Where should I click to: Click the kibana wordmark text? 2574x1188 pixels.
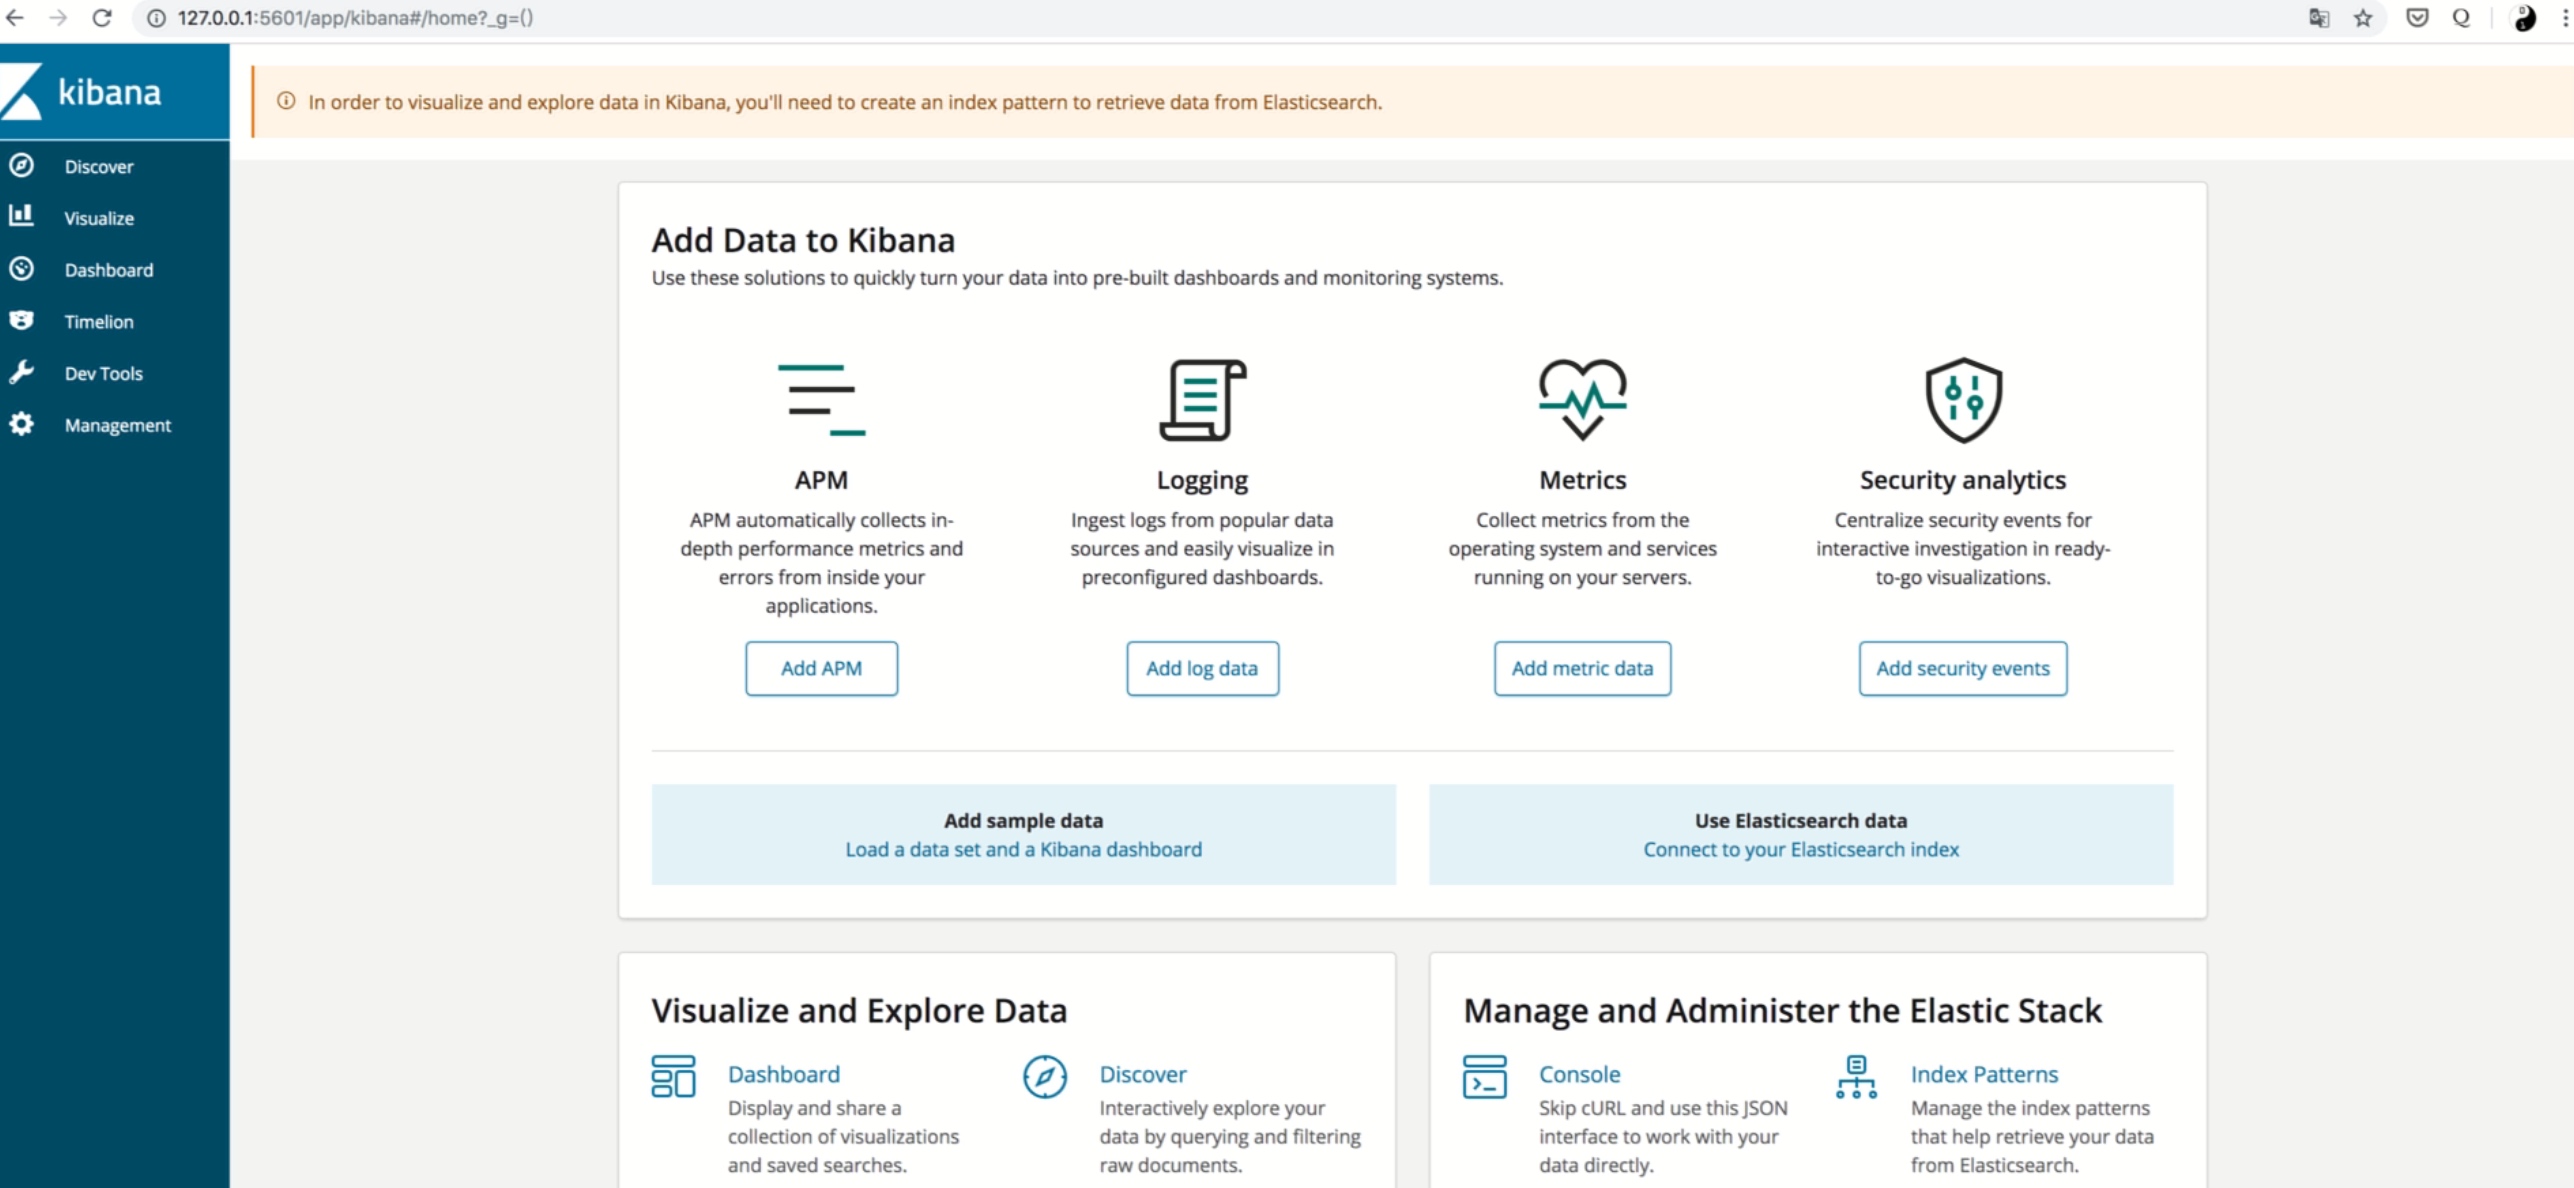(x=109, y=92)
